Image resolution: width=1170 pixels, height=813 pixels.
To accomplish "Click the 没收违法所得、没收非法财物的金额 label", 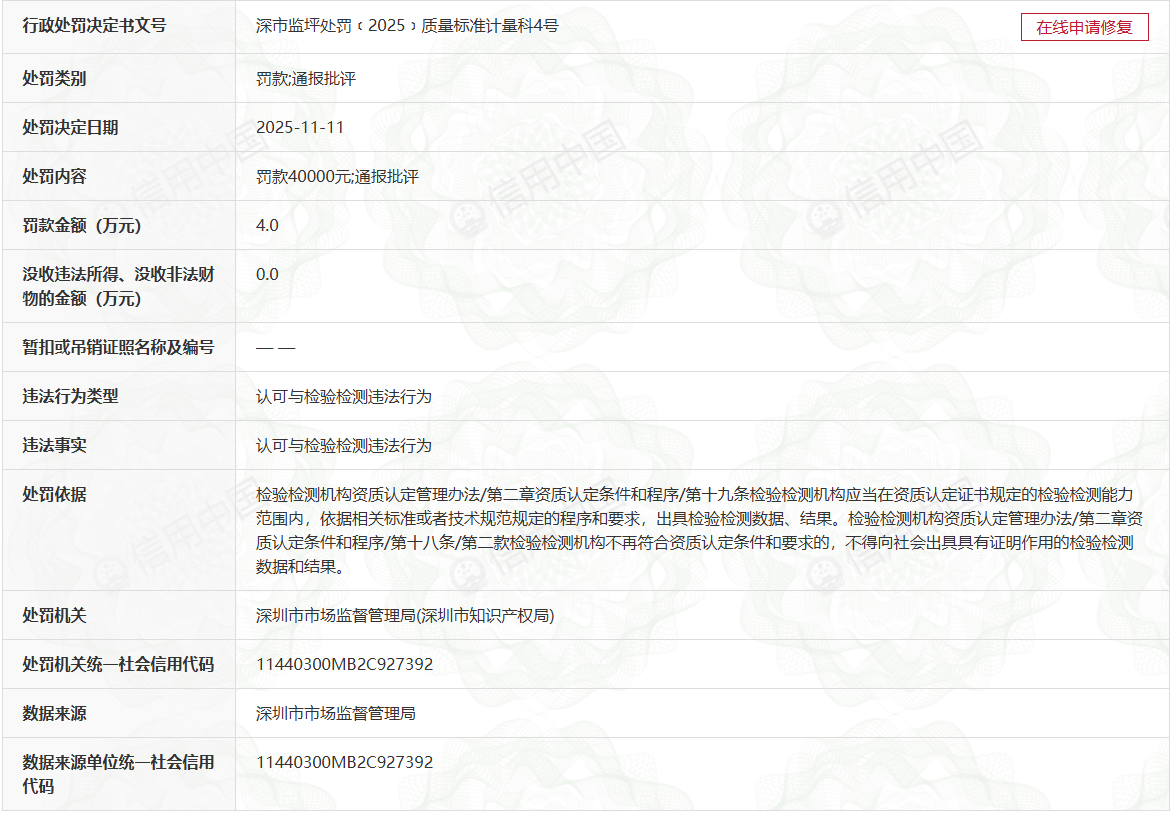I will point(118,286).
